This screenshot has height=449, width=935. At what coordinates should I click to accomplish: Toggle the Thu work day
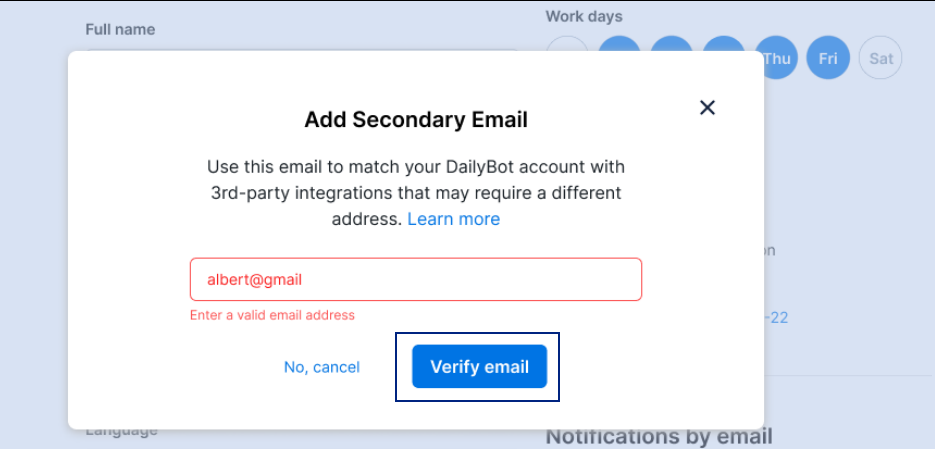(x=776, y=58)
